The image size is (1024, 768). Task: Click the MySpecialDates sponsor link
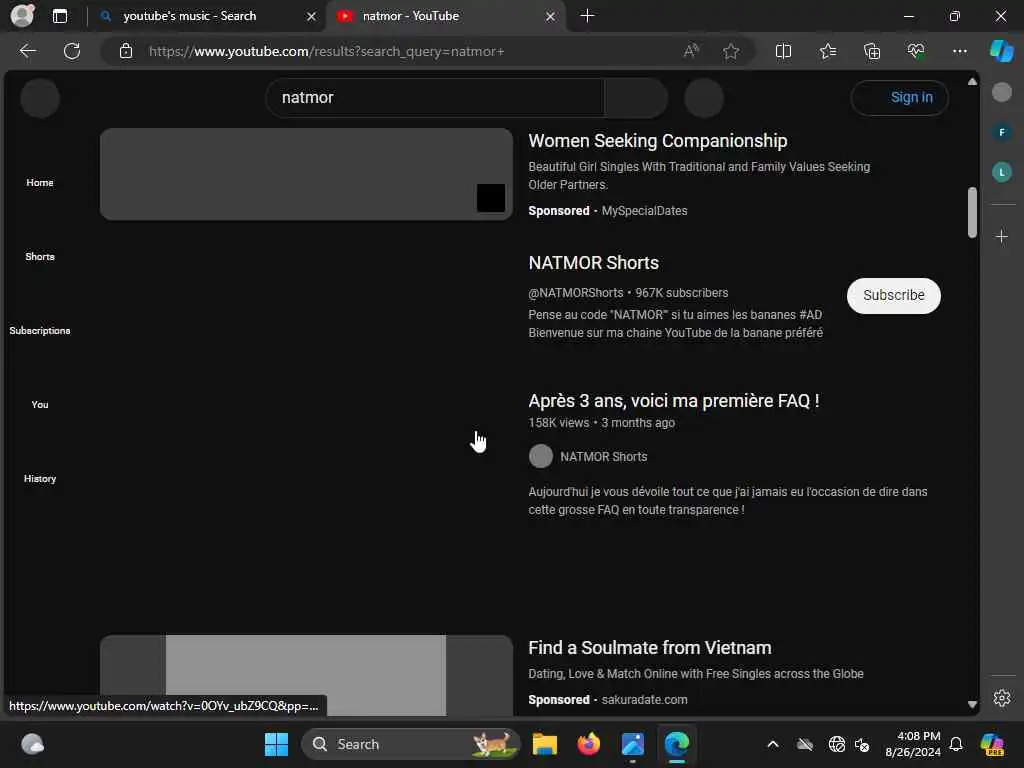coord(644,211)
